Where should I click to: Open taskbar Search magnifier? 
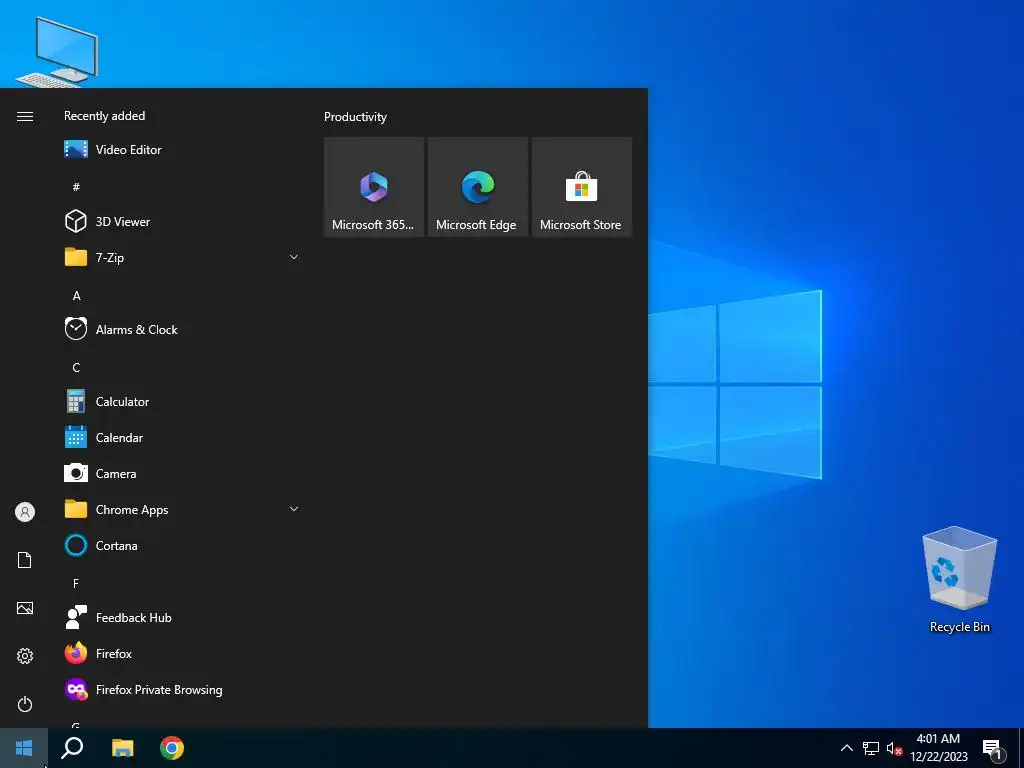pyautogui.click(x=72, y=748)
